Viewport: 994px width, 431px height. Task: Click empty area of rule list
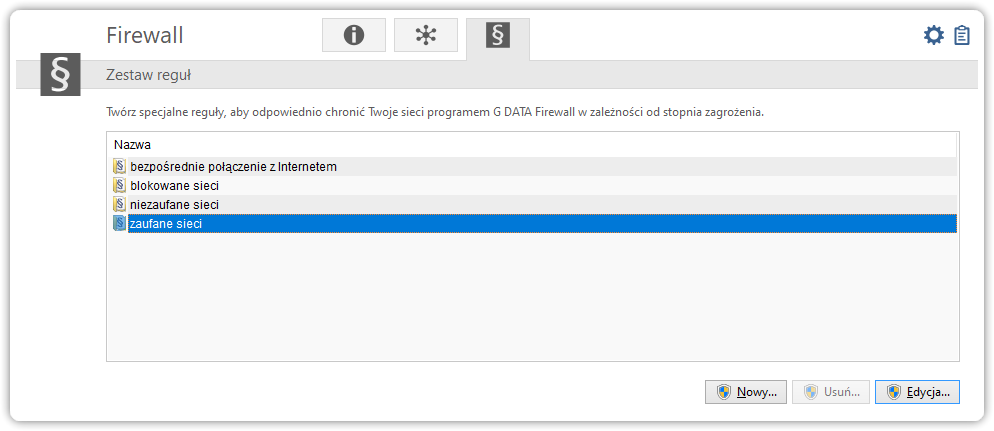(x=532, y=296)
